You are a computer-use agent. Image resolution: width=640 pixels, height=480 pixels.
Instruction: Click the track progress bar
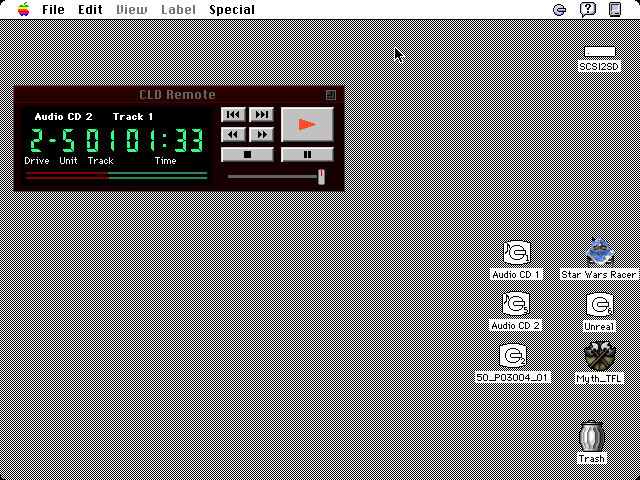coord(116,176)
